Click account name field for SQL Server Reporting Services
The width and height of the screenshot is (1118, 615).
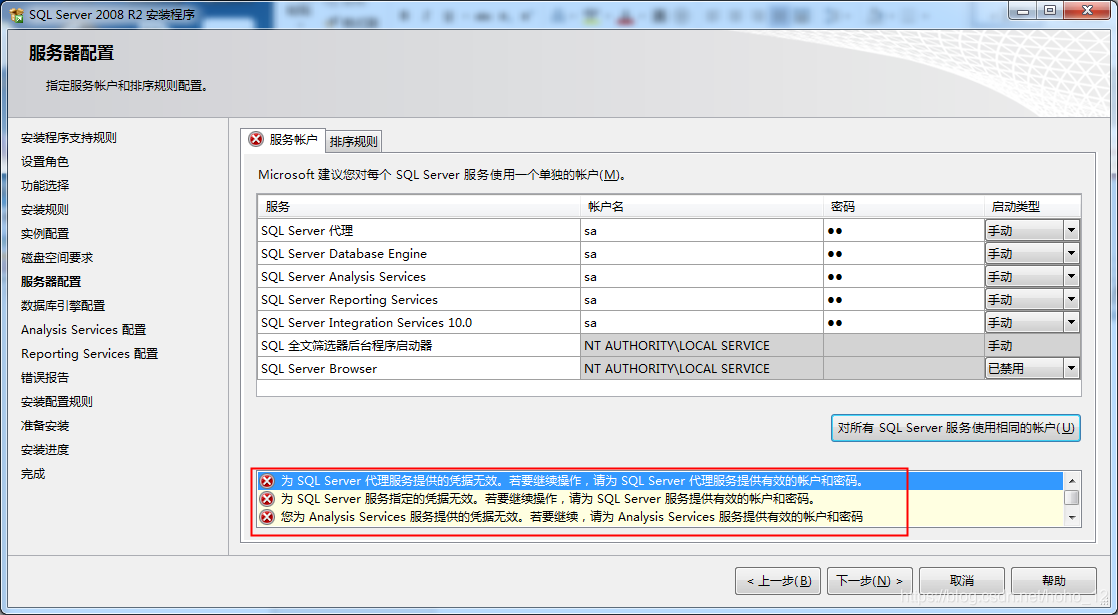(702, 299)
